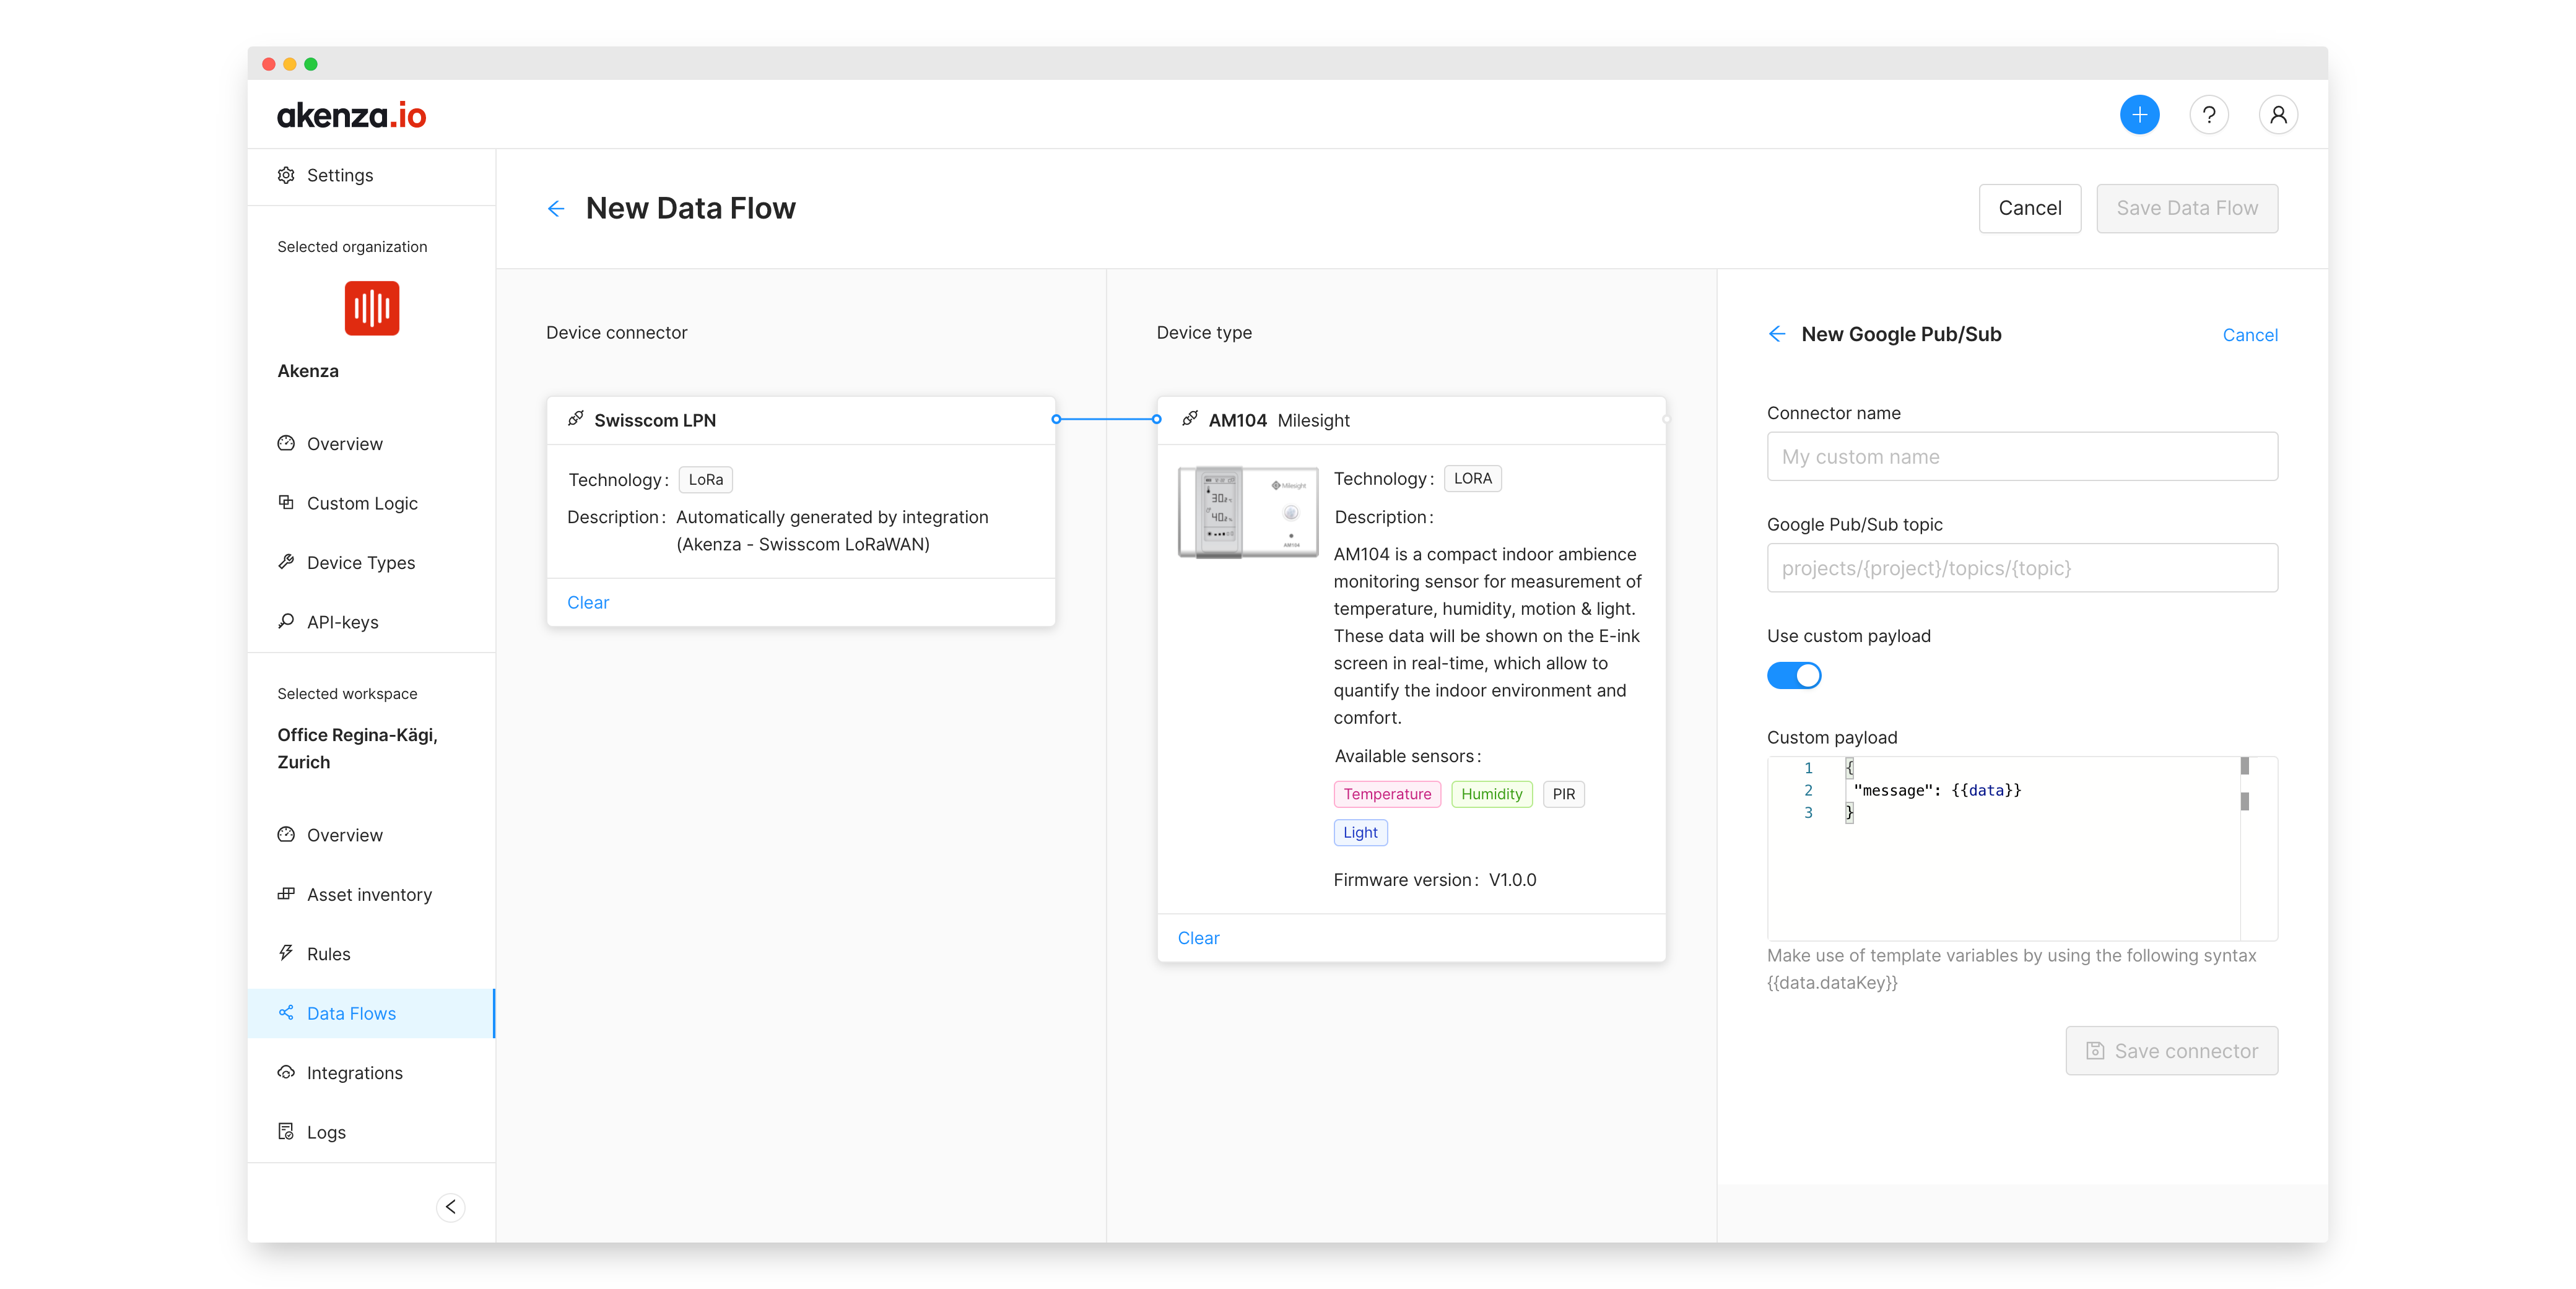Click the LORA technology tag on AM104 card
Image resolution: width=2576 pixels, height=1289 pixels.
pyautogui.click(x=1472, y=478)
